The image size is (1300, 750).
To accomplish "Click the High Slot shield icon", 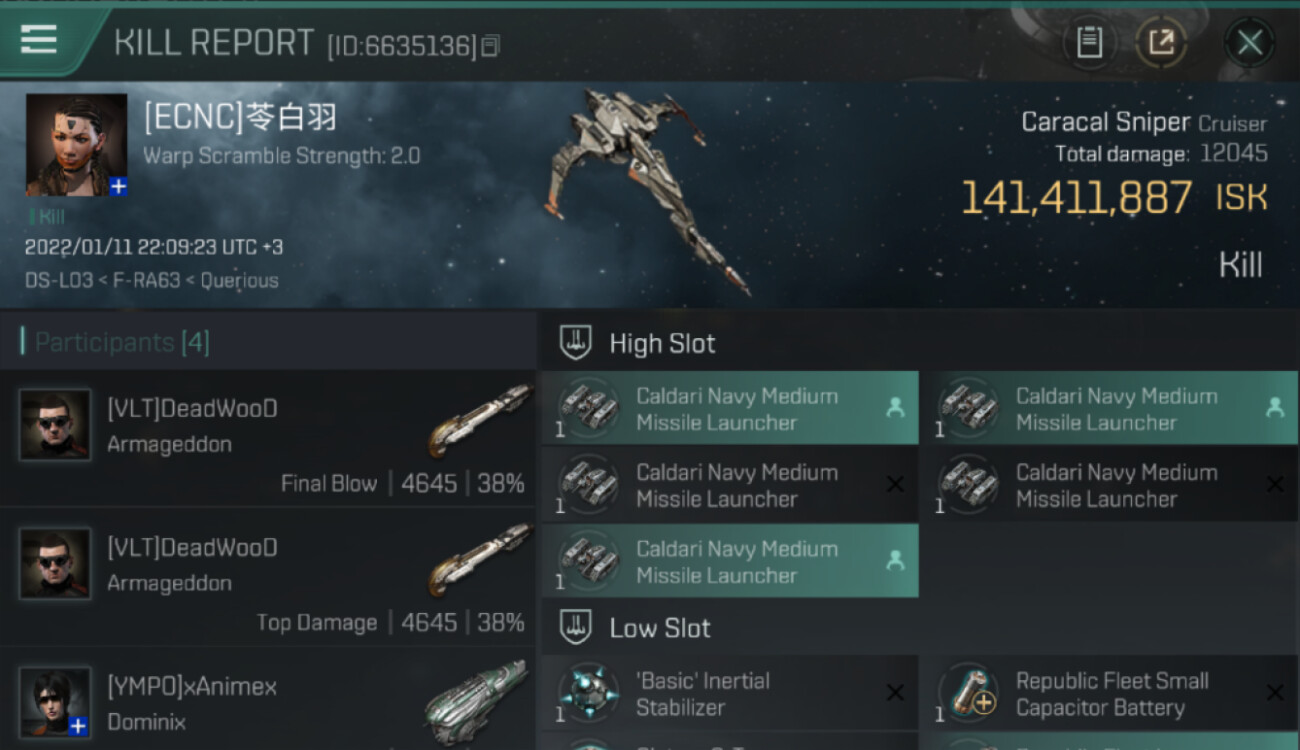I will point(575,343).
